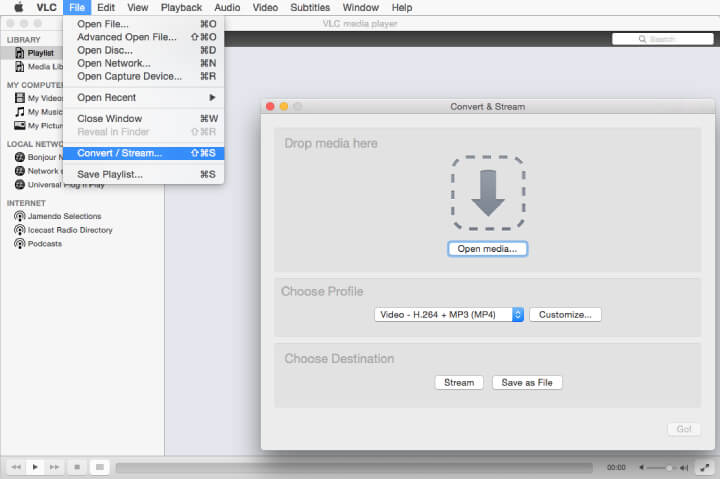This screenshot has height=479, width=720.
Task: Open the Edit menu
Action: tap(106, 7)
